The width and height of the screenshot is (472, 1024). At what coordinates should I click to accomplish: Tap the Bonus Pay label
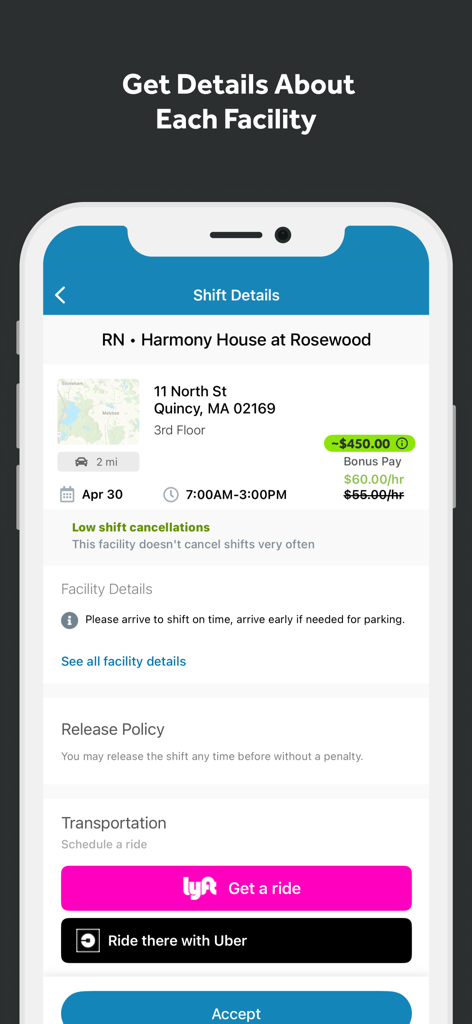click(x=373, y=462)
